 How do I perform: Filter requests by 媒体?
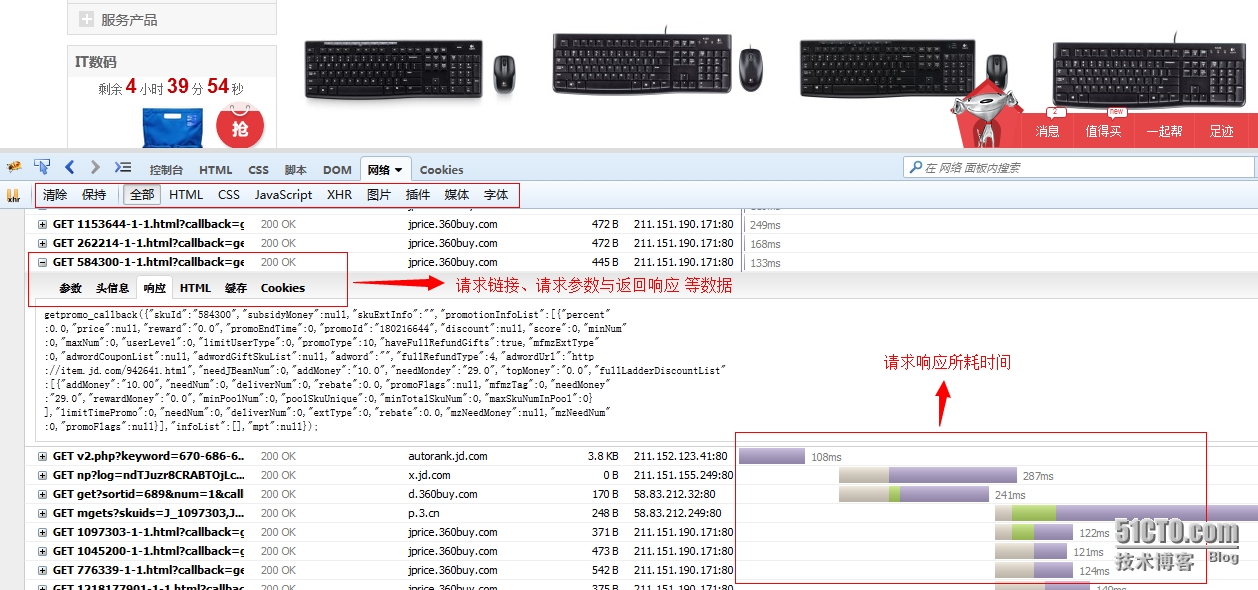tap(457, 195)
